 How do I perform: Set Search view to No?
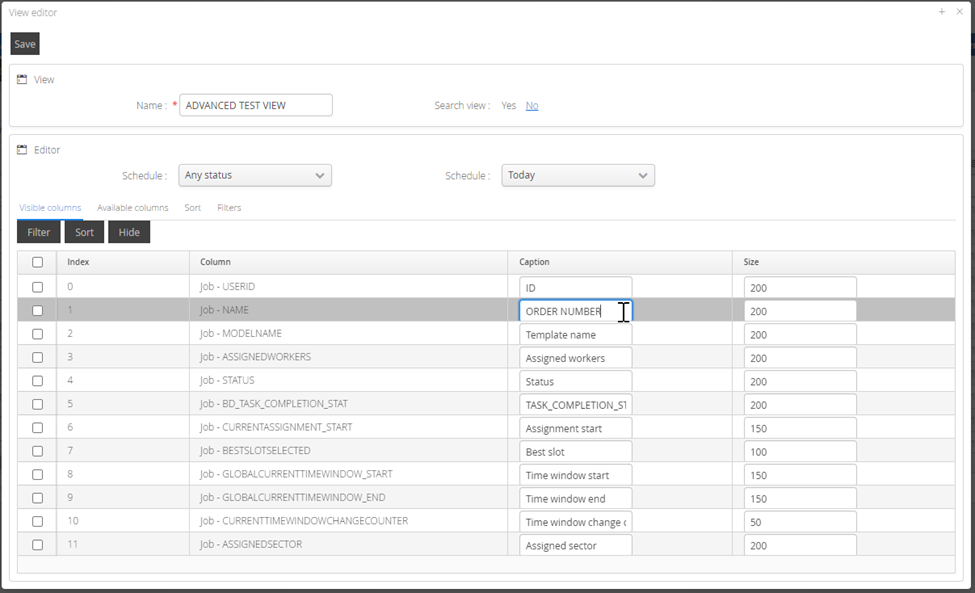point(532,105)
